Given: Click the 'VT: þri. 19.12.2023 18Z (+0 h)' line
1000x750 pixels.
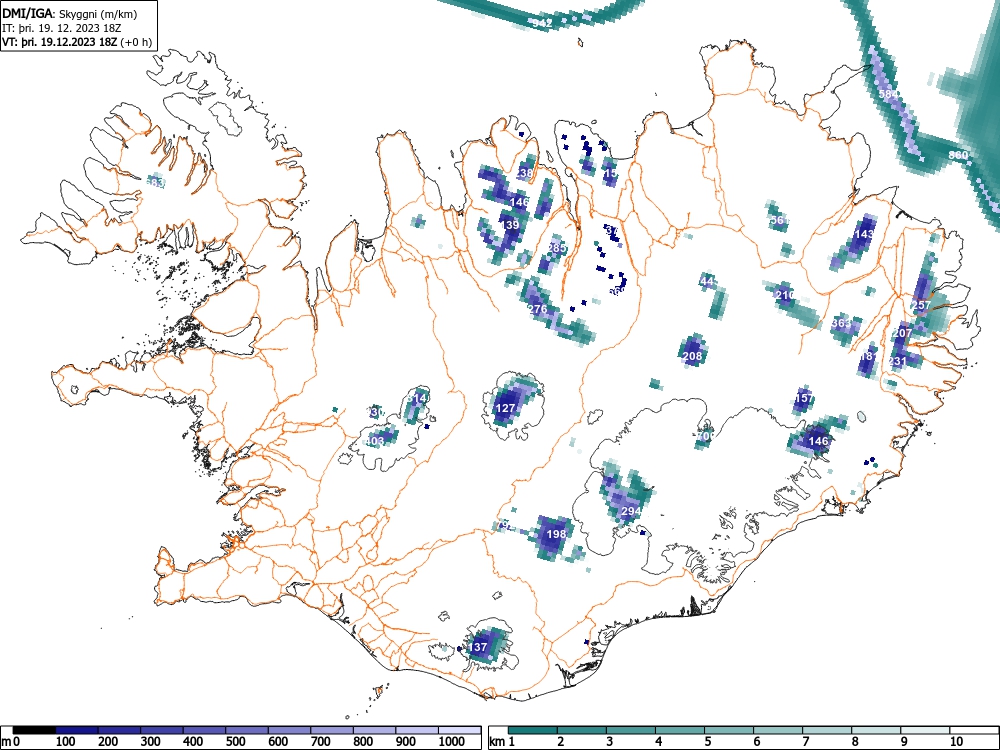Looking at the screenshot, I should coord(77,42).
